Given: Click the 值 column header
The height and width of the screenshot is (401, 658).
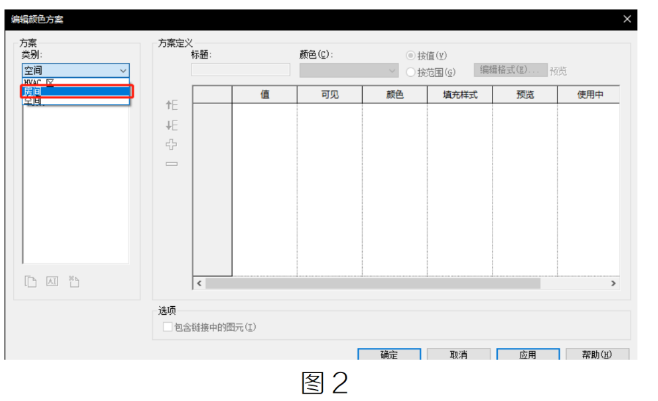Looking at the screenshot, I should (265, 95).
